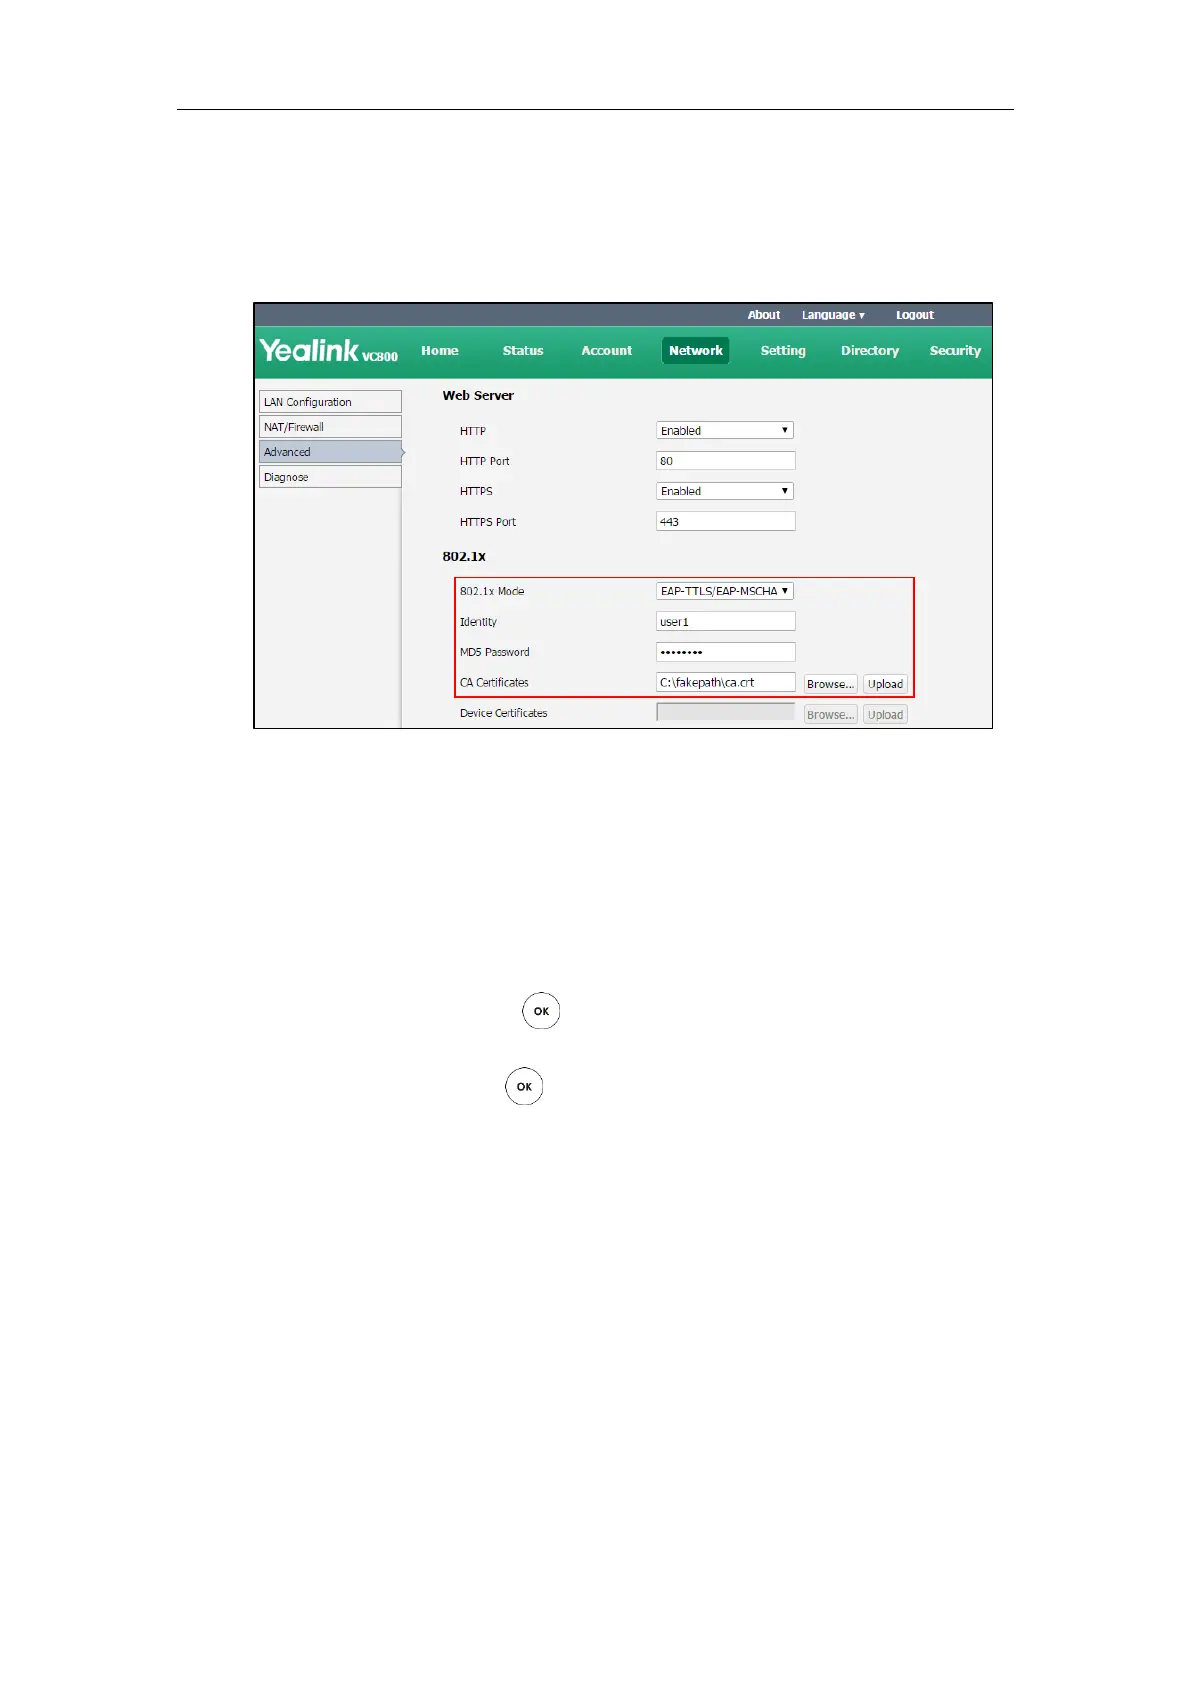Open the Home tab
This screenshot has height=1684, width=1191.
(440, 351)
